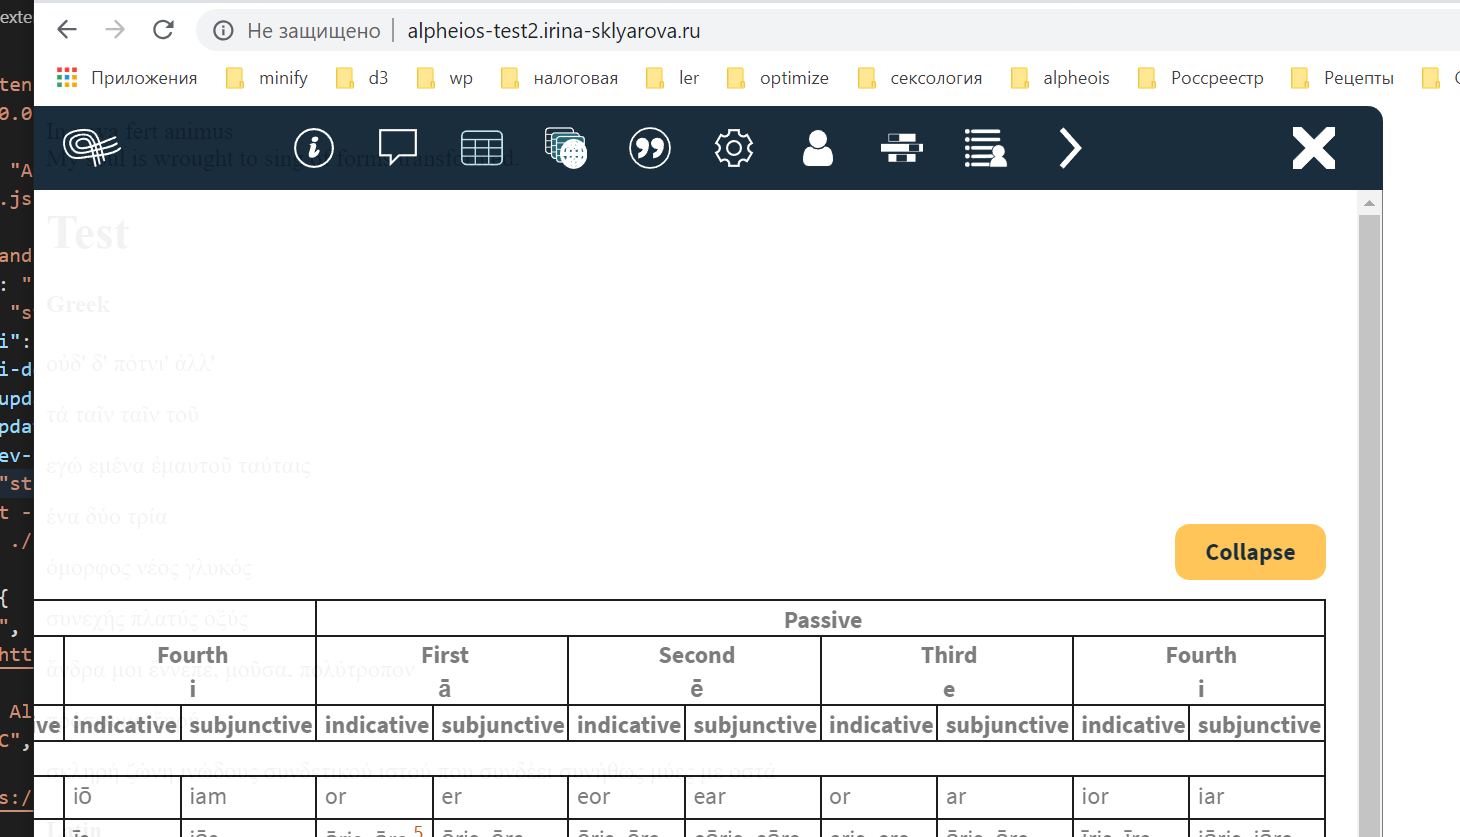Open the user account icon
This screenshot has width=1460, height=837.
click(817, 147)
